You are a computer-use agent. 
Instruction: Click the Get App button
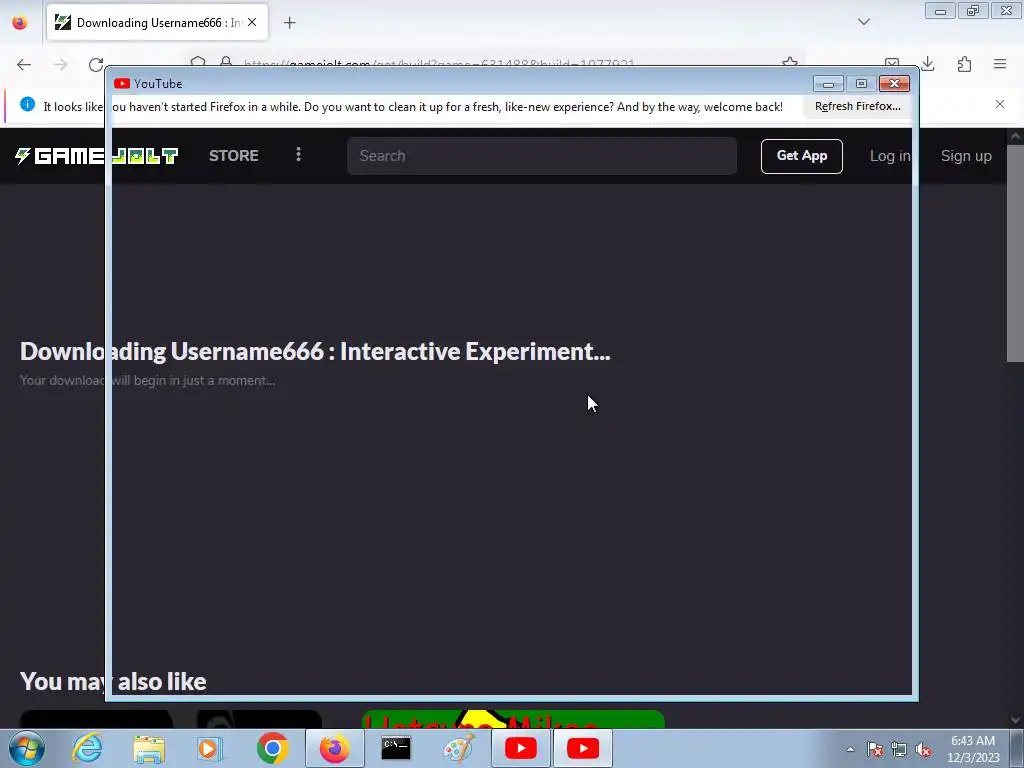[802, 156]
